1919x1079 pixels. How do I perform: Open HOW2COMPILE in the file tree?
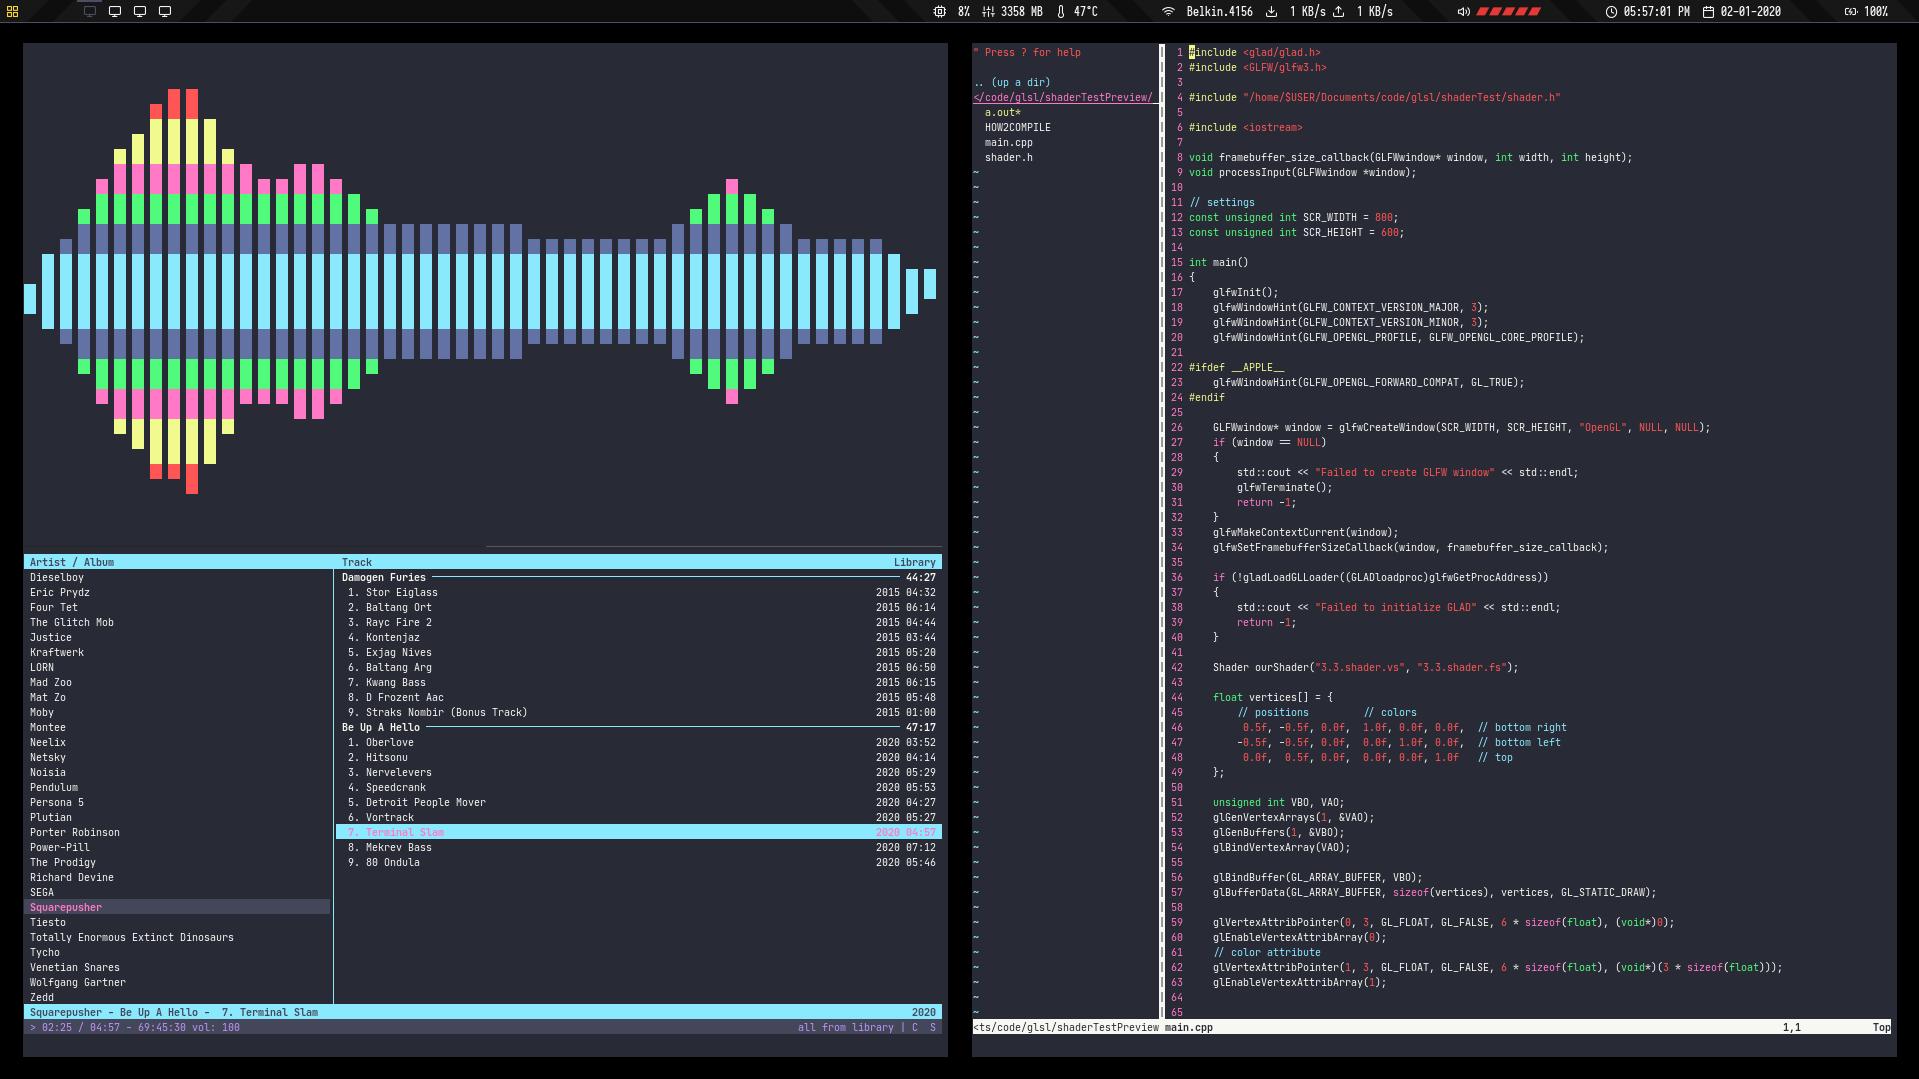[1018, 127]
